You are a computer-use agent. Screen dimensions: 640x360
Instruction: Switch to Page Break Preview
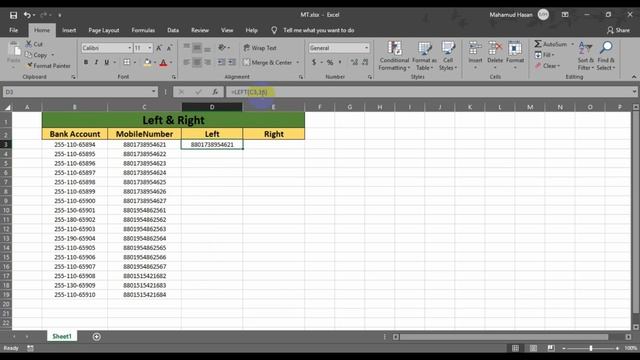coord(551,348)
